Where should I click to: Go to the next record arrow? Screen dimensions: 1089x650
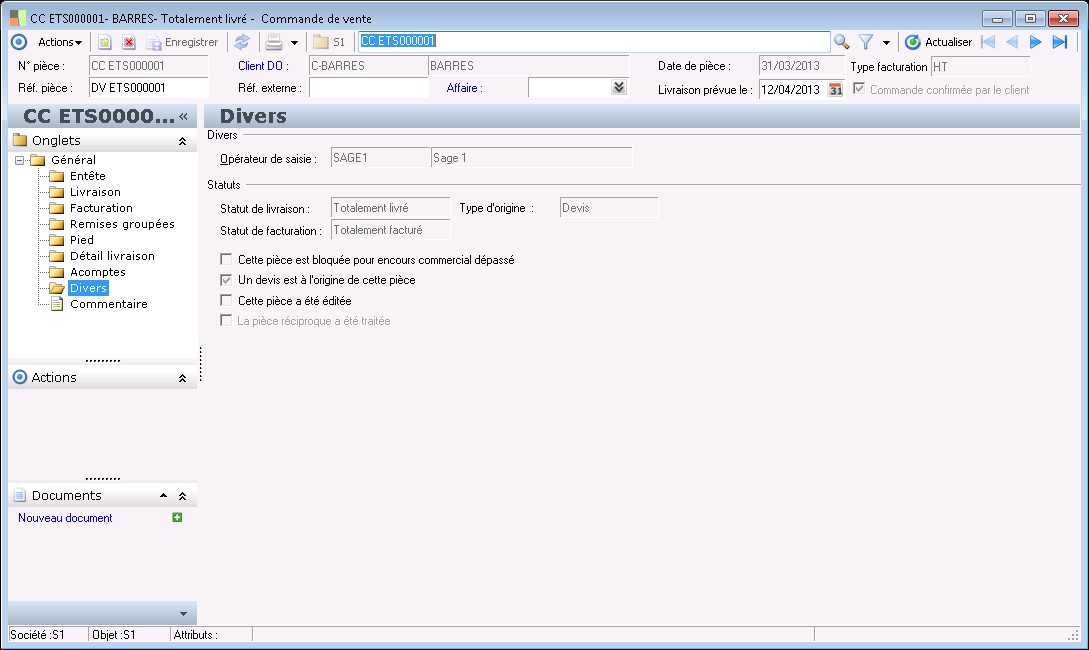coord(1036,42)
